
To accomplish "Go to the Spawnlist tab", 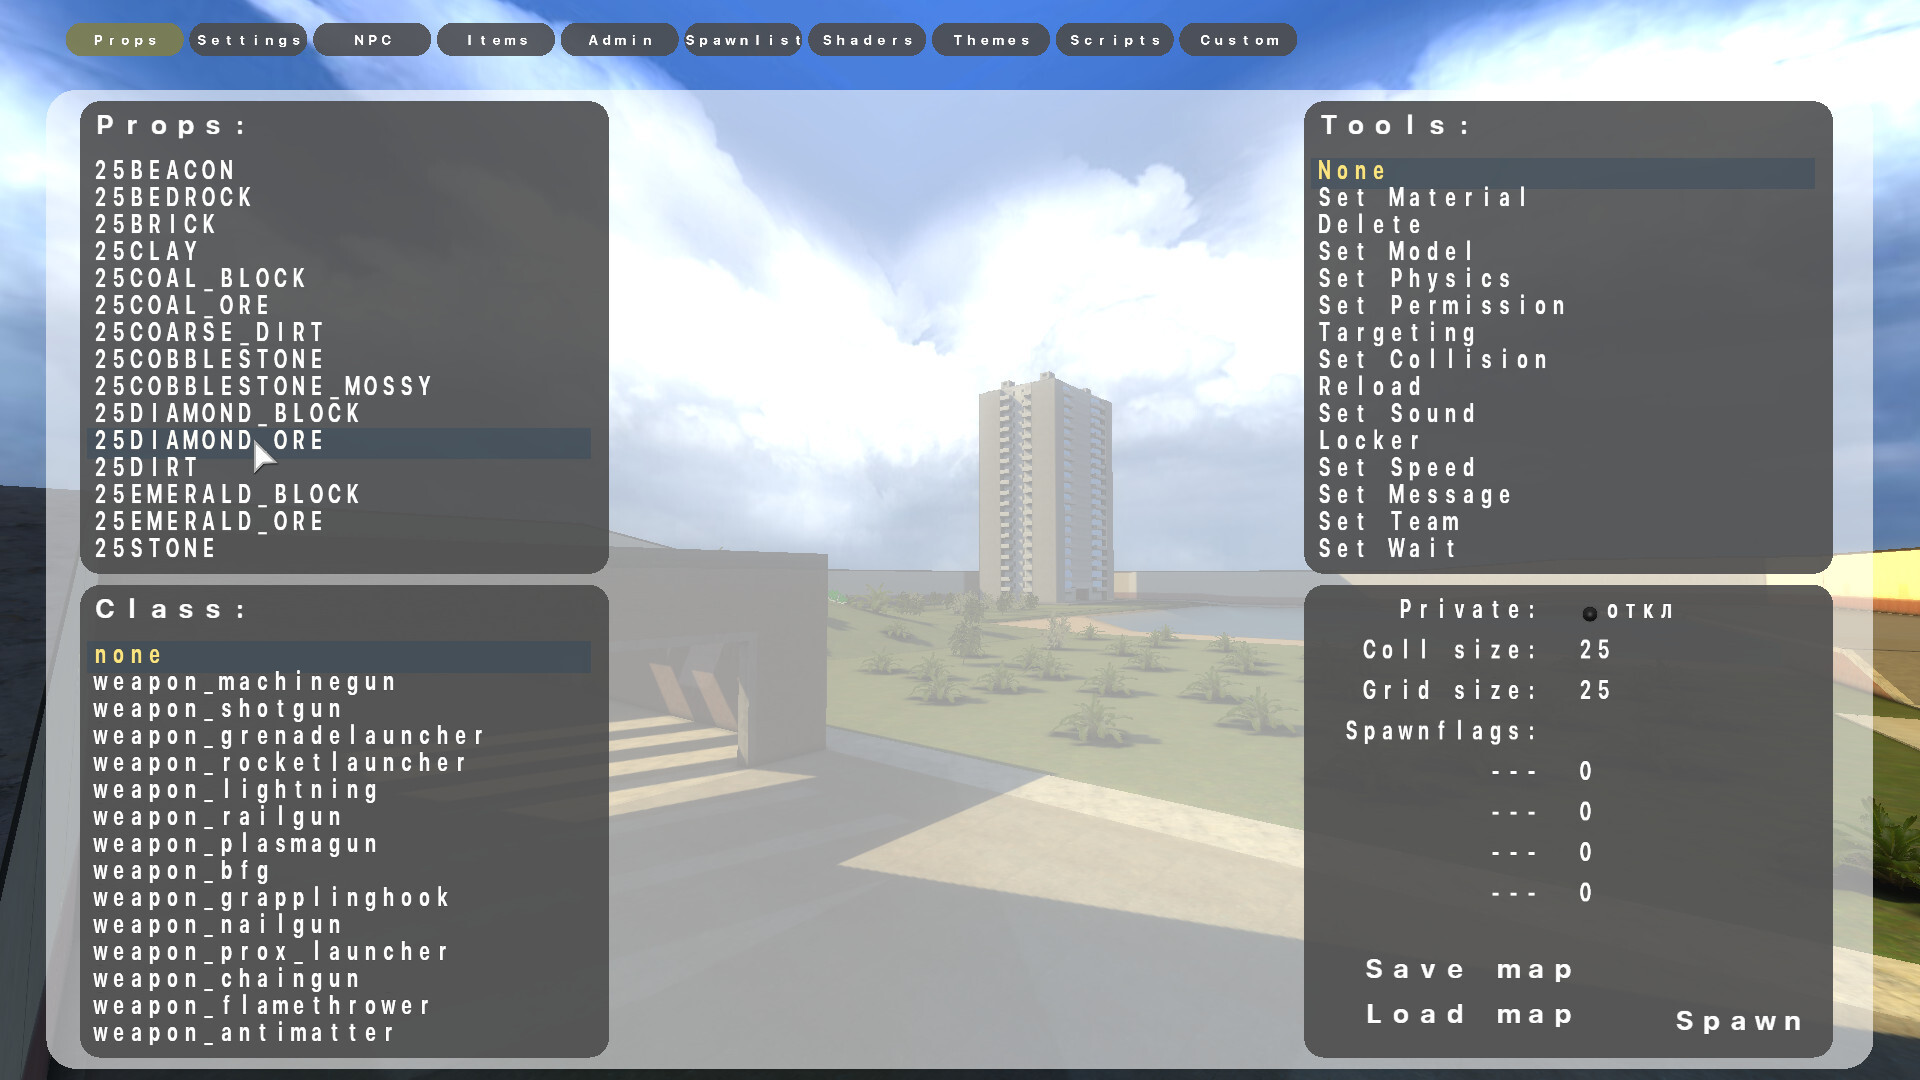I will pos(743,40).
